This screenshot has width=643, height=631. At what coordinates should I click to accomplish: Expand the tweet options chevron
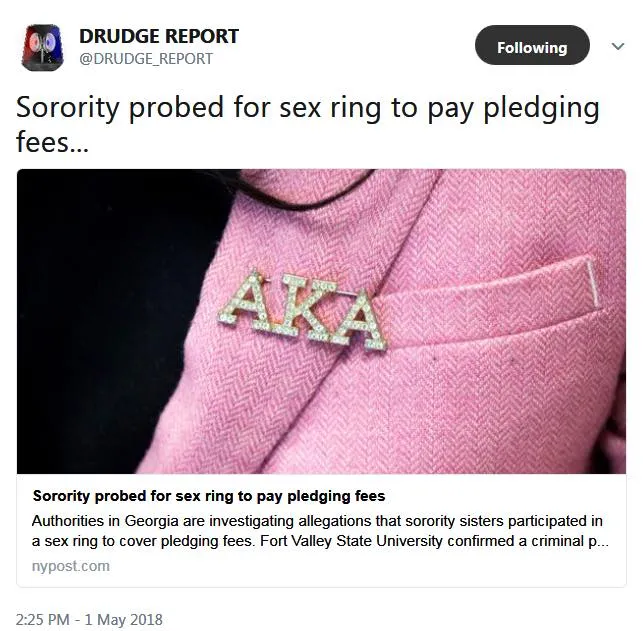click(x=618, y=46)
